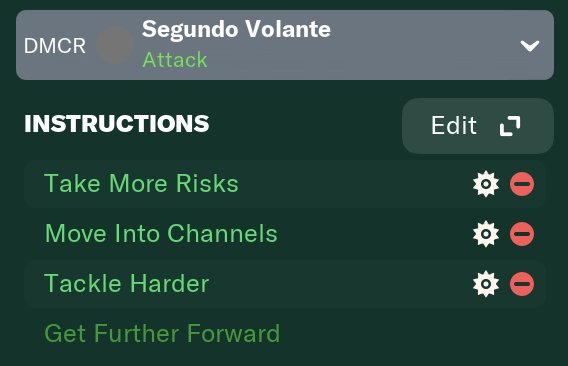Image resolution: width=568 pixels, height=366 pixels.
Task: Select the Take More Risks instruction text
Action: click(x=141, y=183)
